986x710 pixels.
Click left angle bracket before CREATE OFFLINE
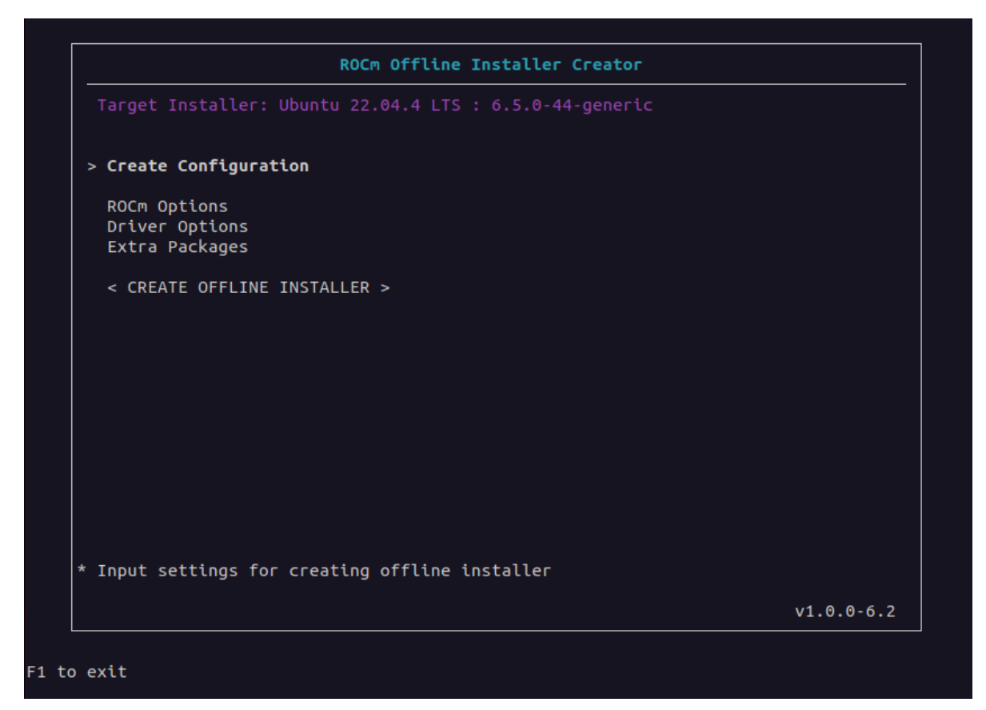[x=112, y=288]
